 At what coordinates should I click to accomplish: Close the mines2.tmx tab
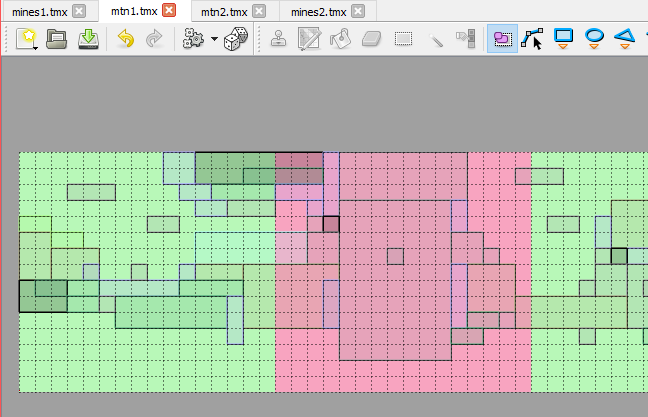tap(358, 11)
